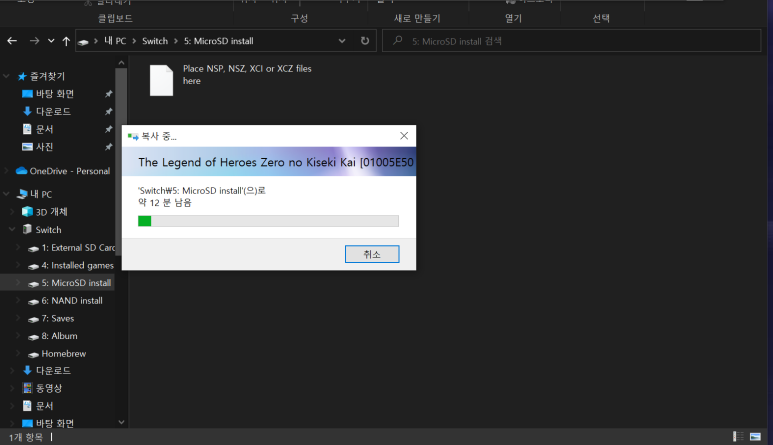This screenshot has height=445, width=773.
Task: Open the recent locations dropdown arrow
Action: pos(51,41)
